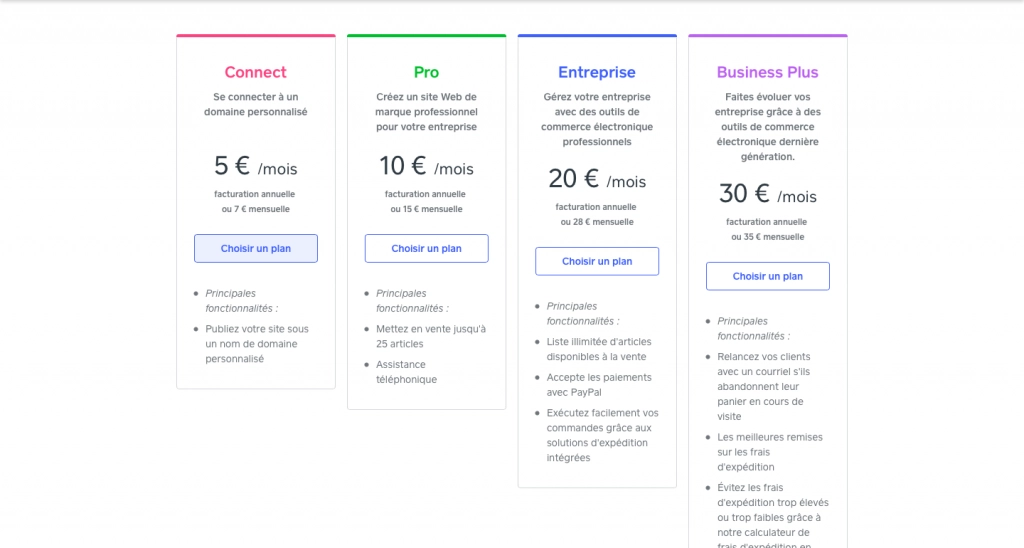The height and width of the screenshot is (548, 1024).
Task: Choose the Pro plan button
Action: [x=426, y=248]
